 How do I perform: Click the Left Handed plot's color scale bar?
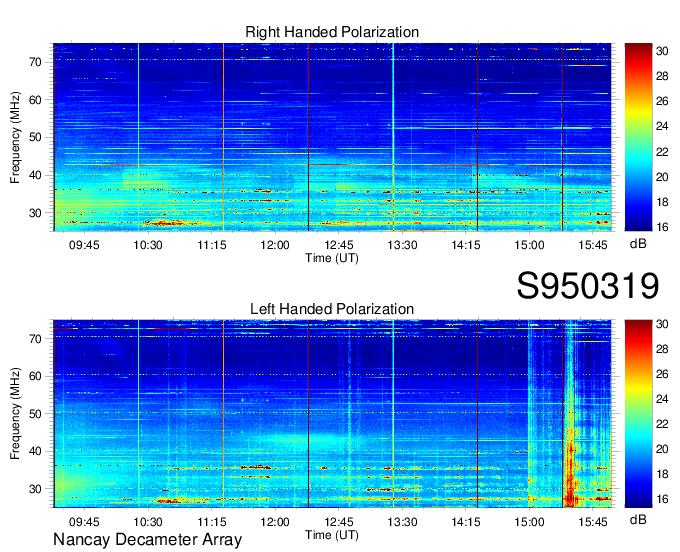[x=638, y=414]
